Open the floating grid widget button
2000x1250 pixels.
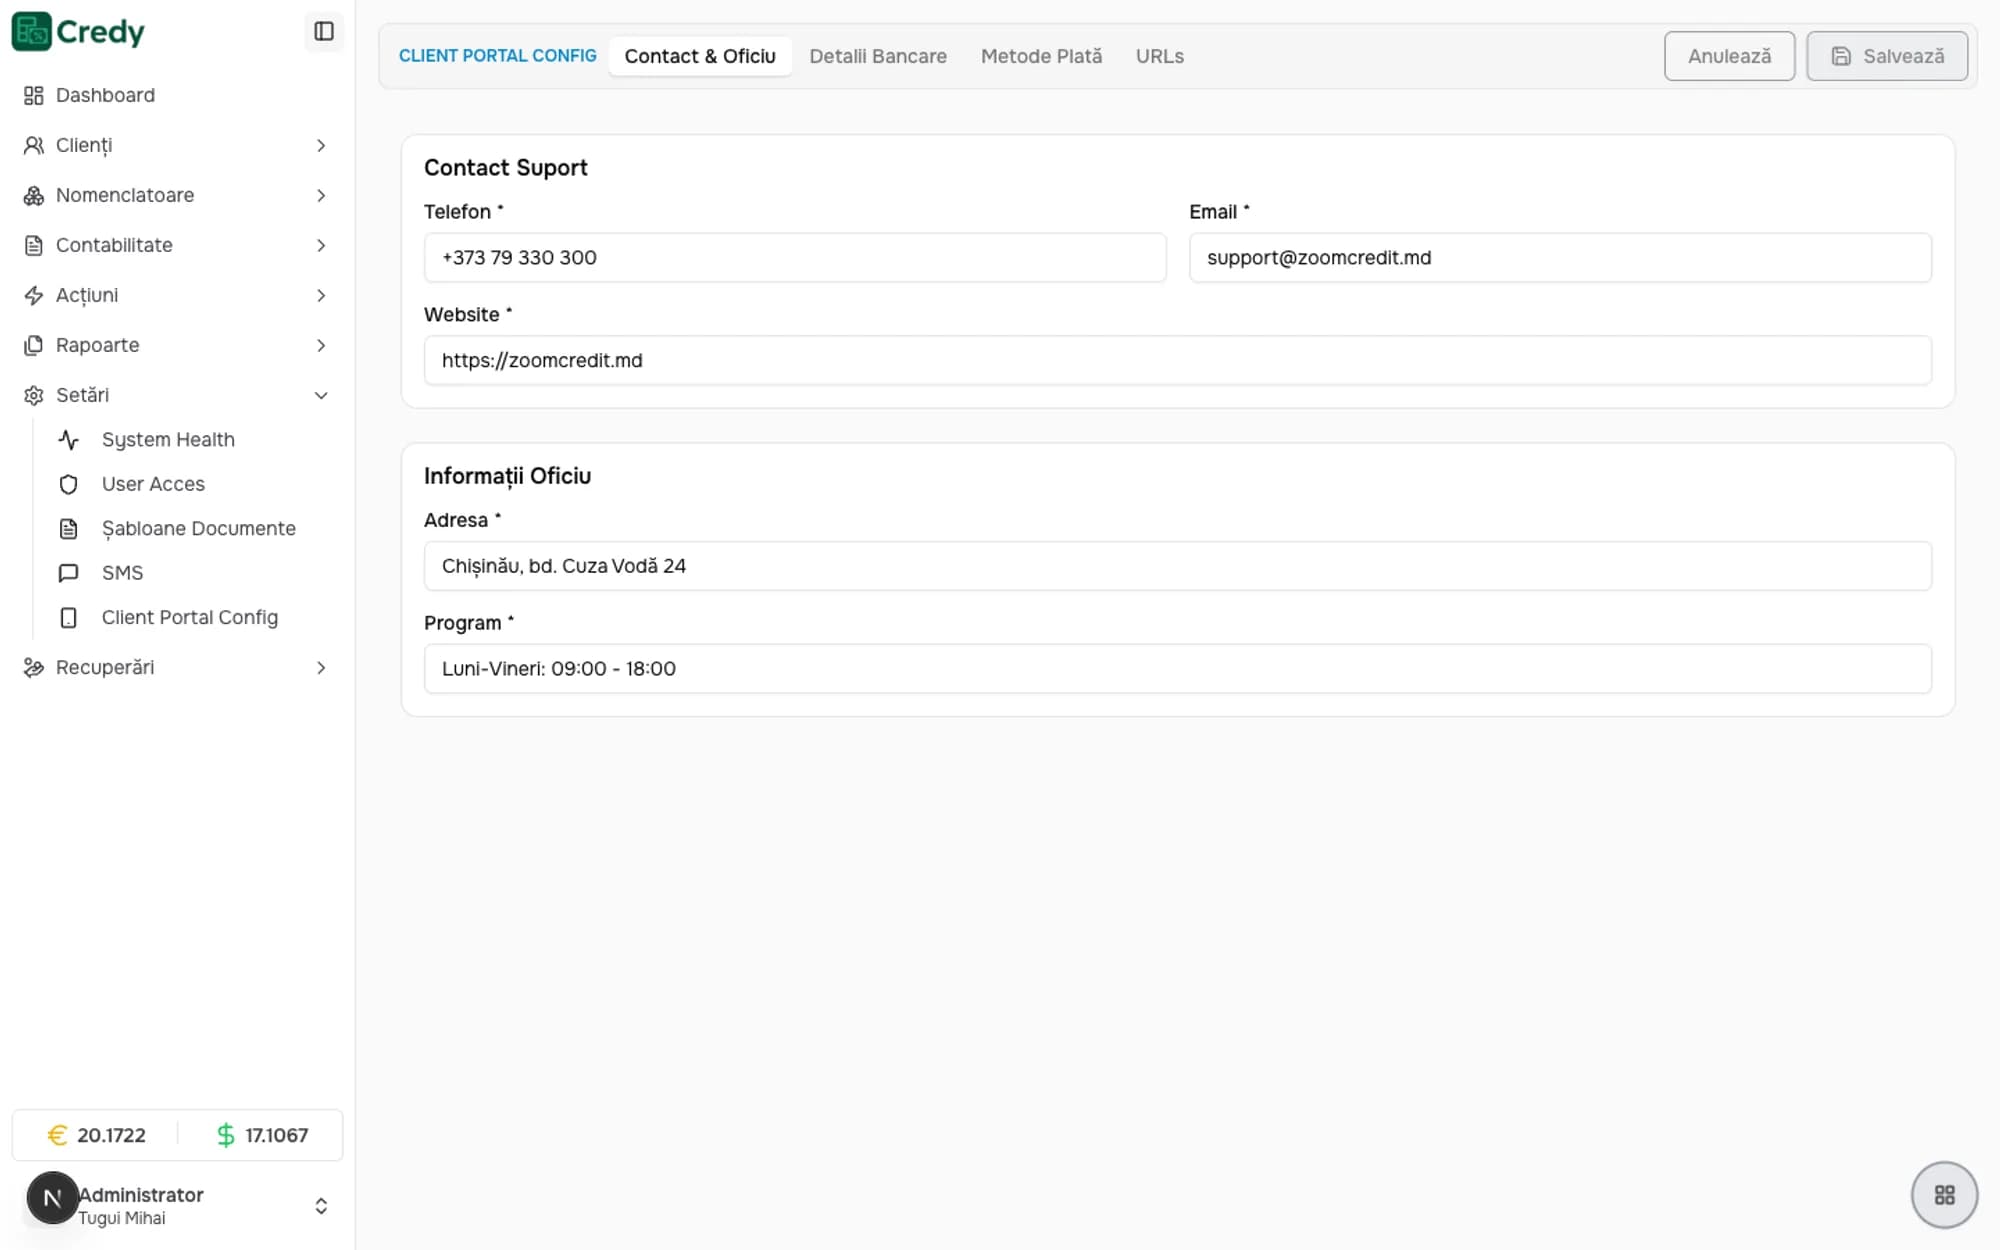click(x=1944, y=1195)
